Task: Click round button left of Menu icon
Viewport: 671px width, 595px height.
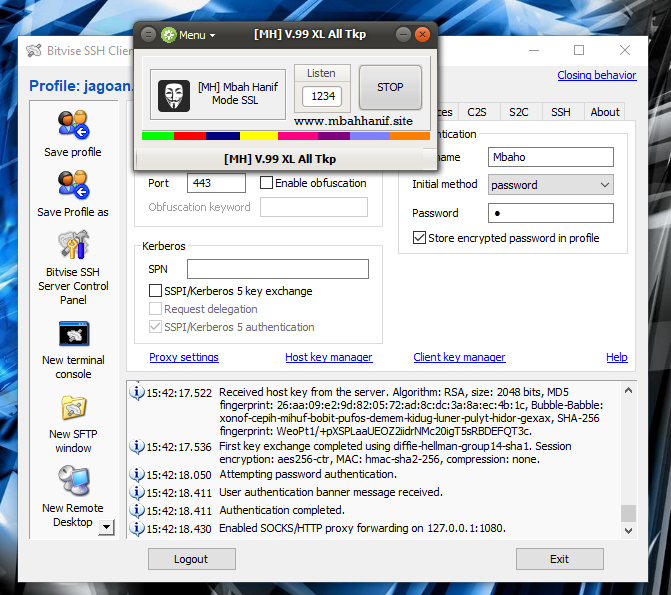Action: pyautogui.click(x=148, y=35)
